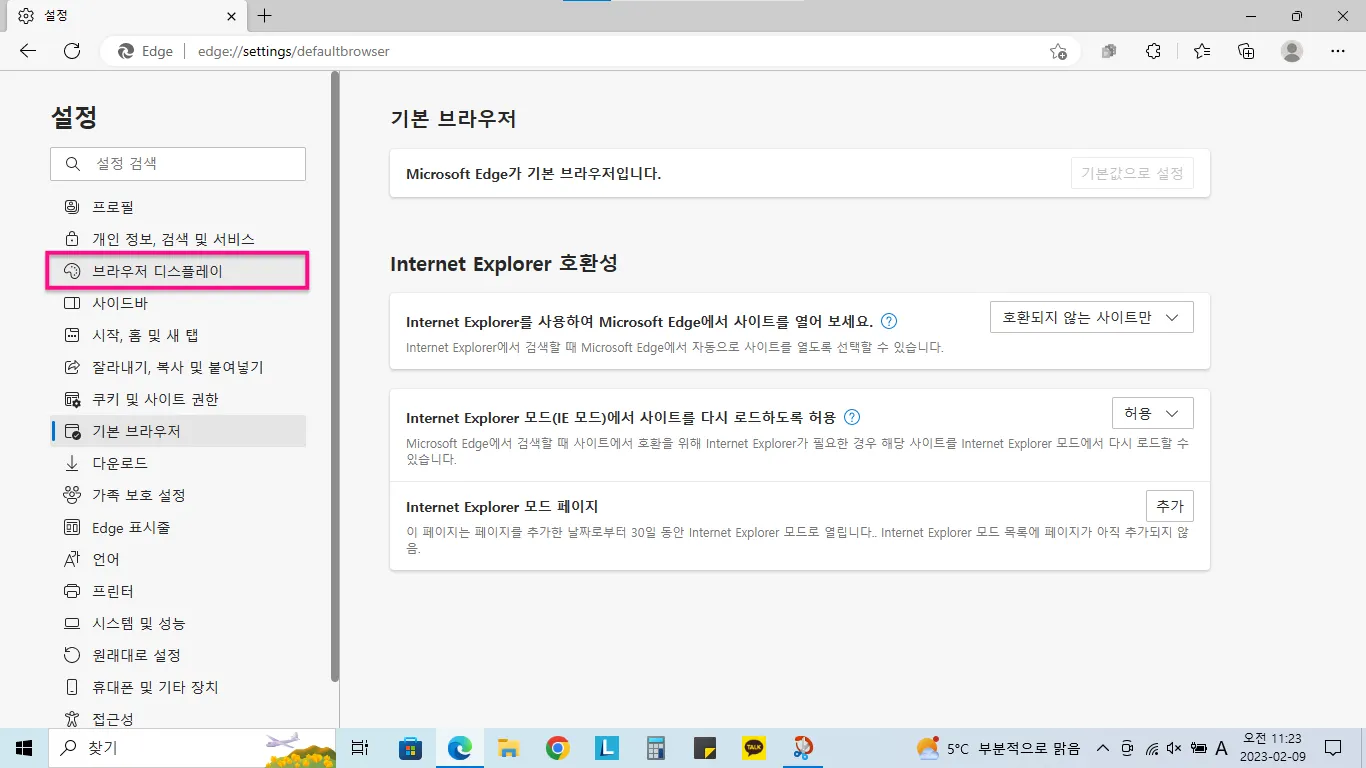The image size is (1366, 768).
Task: Open the Extensions puzzle icon in the toolbar
Action: [x=1153, y=51]
